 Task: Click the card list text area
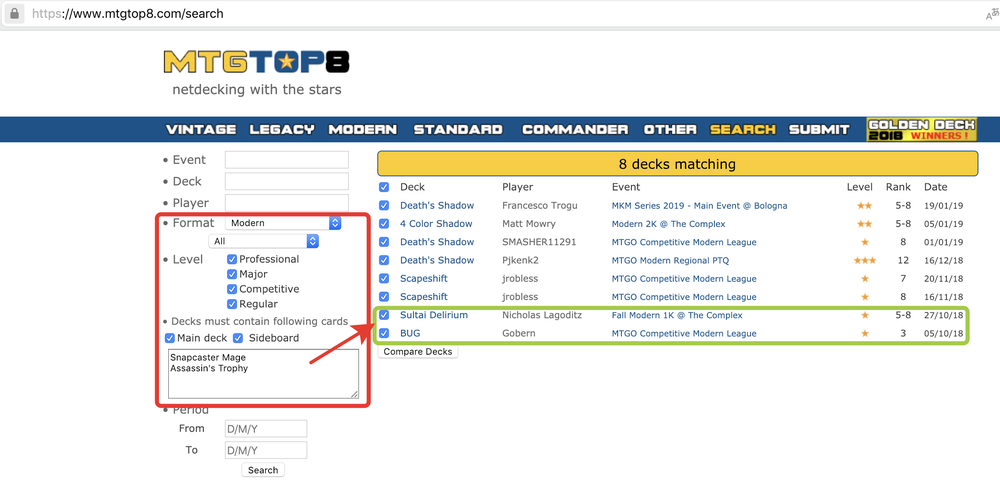[263, 373]
